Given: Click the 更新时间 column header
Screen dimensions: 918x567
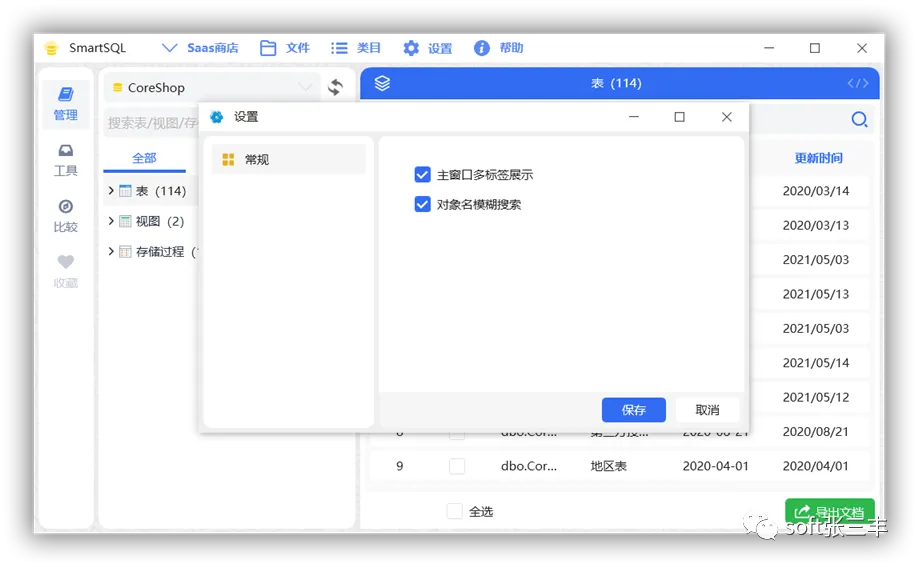Looking at the screenshot, I should tap(818, 158).
